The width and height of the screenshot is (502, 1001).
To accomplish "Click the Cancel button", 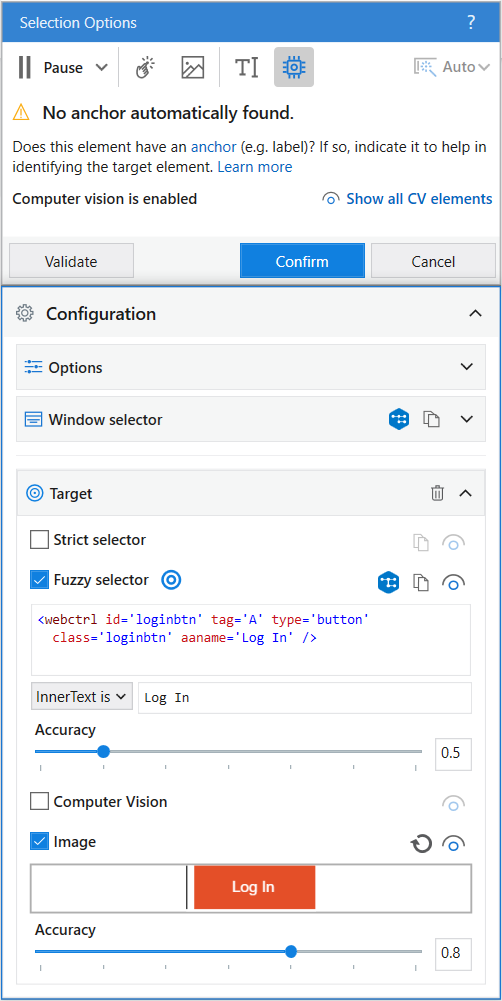I will click(433, 261).
